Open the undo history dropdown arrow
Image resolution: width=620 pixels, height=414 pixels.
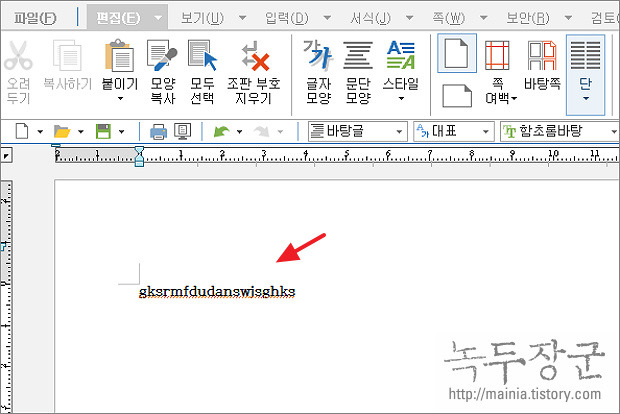pyautogui.click(x=239, y=132)
